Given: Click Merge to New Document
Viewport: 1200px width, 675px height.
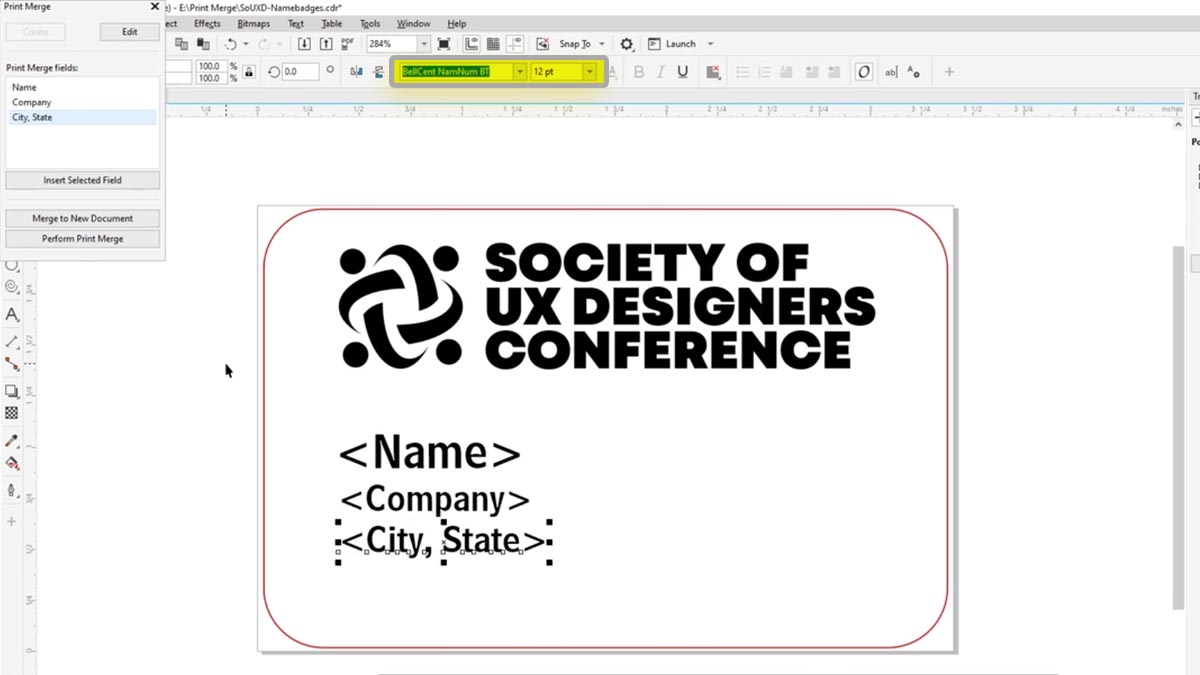Looking at the screenshot, I should click(82, 218).
